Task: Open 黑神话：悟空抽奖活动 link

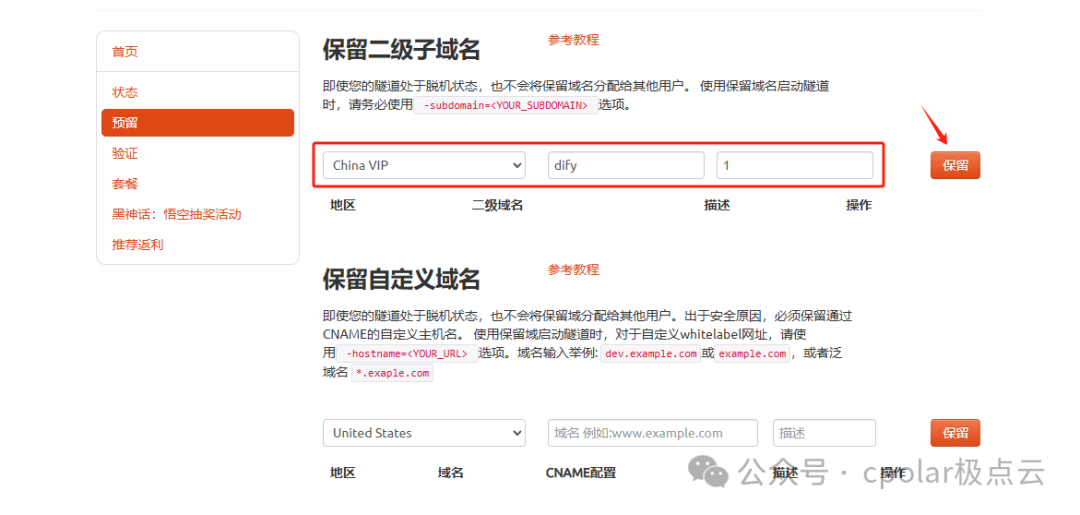Action: [x=176, y=214]
